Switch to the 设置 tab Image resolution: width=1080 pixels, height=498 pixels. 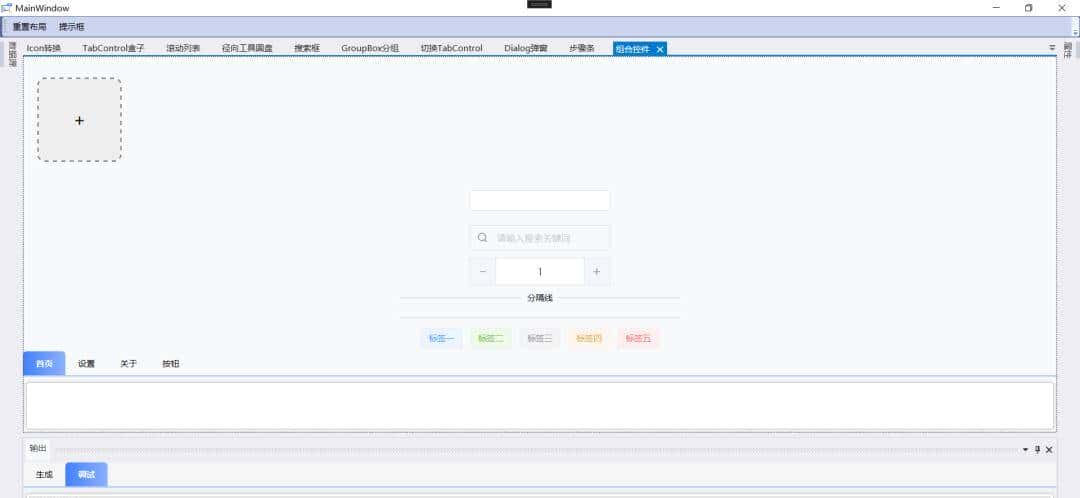coord(86,364)
